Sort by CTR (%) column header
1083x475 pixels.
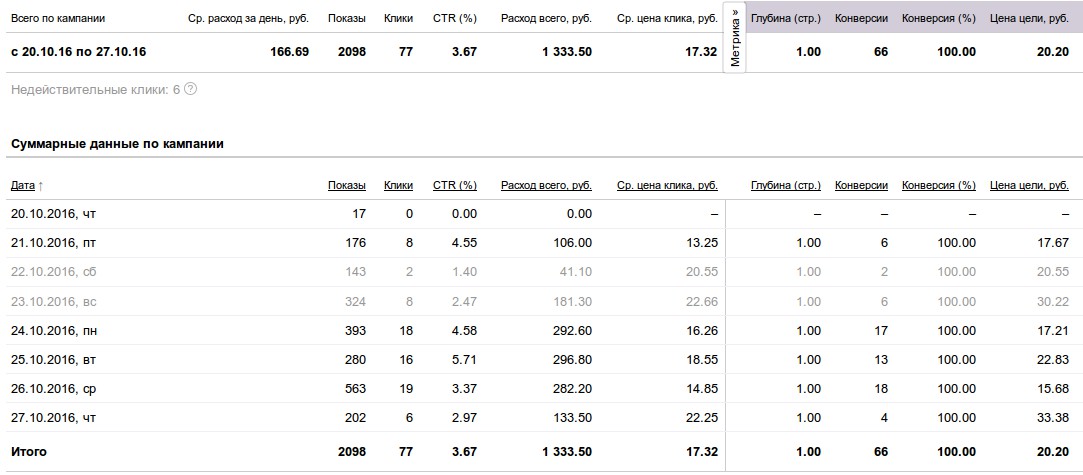point(455,185)
